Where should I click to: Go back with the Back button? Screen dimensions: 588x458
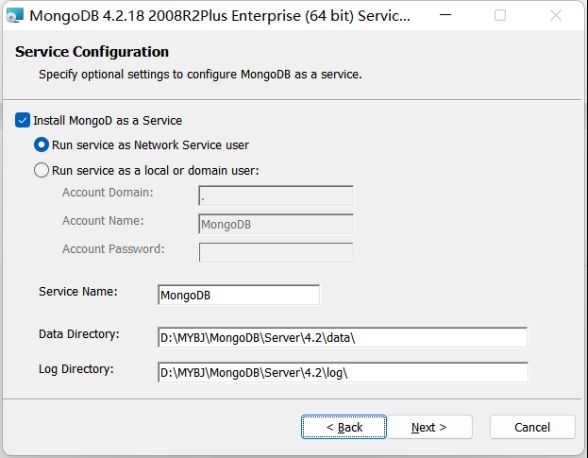(x=344, y=427)
